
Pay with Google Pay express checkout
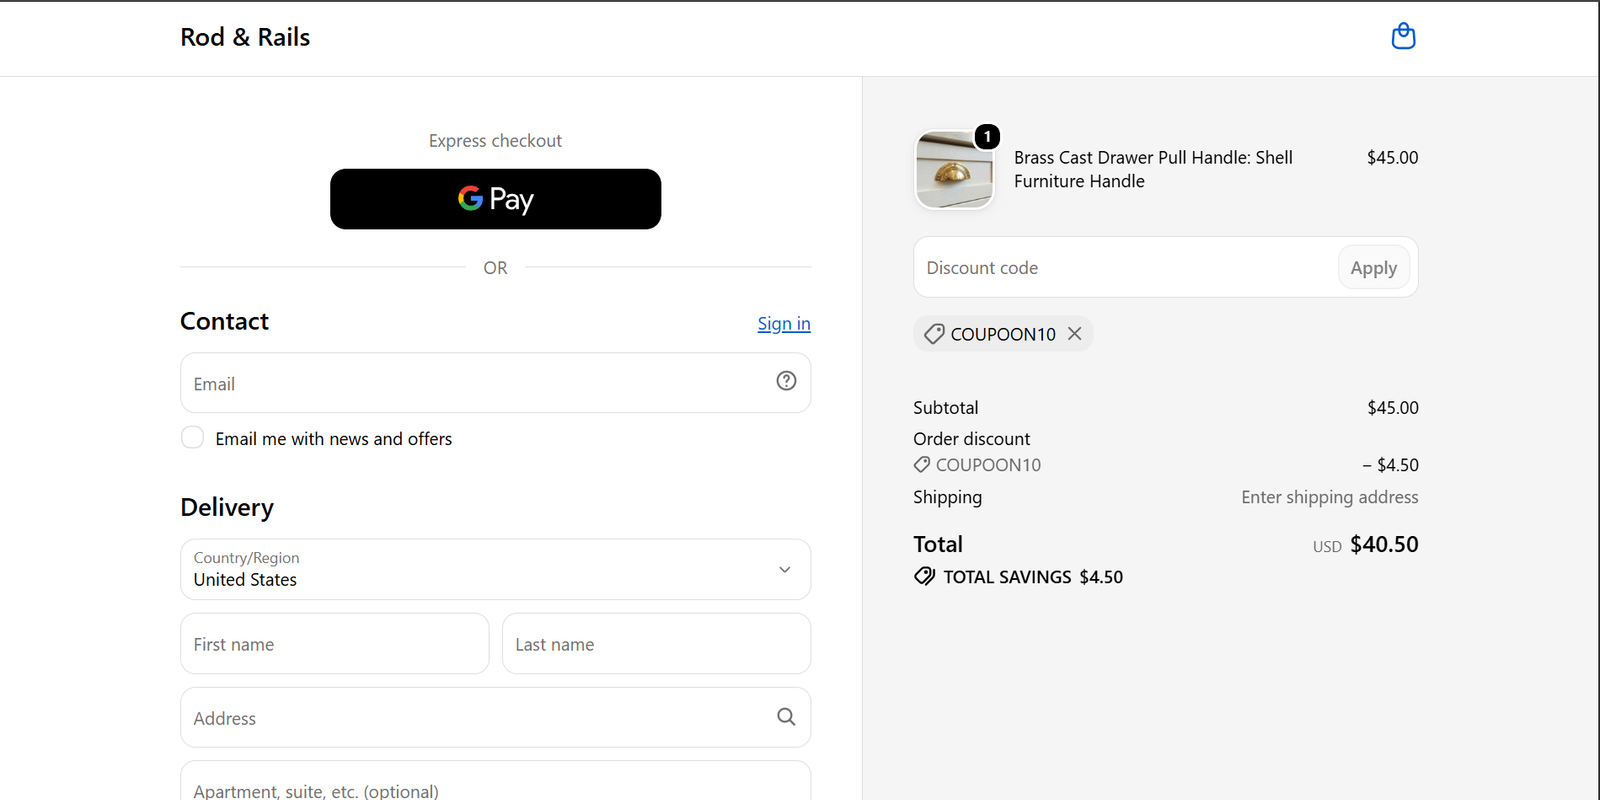point(495,199)
